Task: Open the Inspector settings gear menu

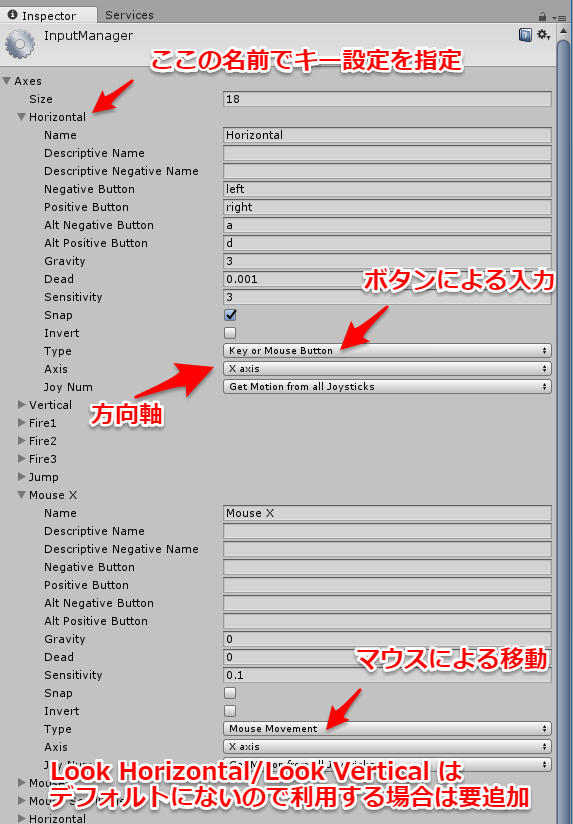Action: pos(544,35)
